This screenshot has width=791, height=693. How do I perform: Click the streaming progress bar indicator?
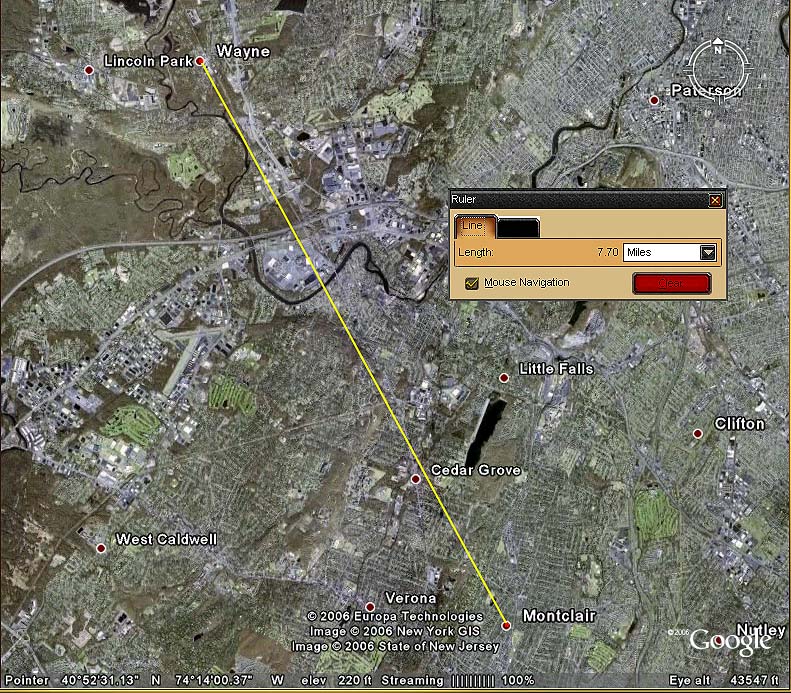(x=472, y=681)
